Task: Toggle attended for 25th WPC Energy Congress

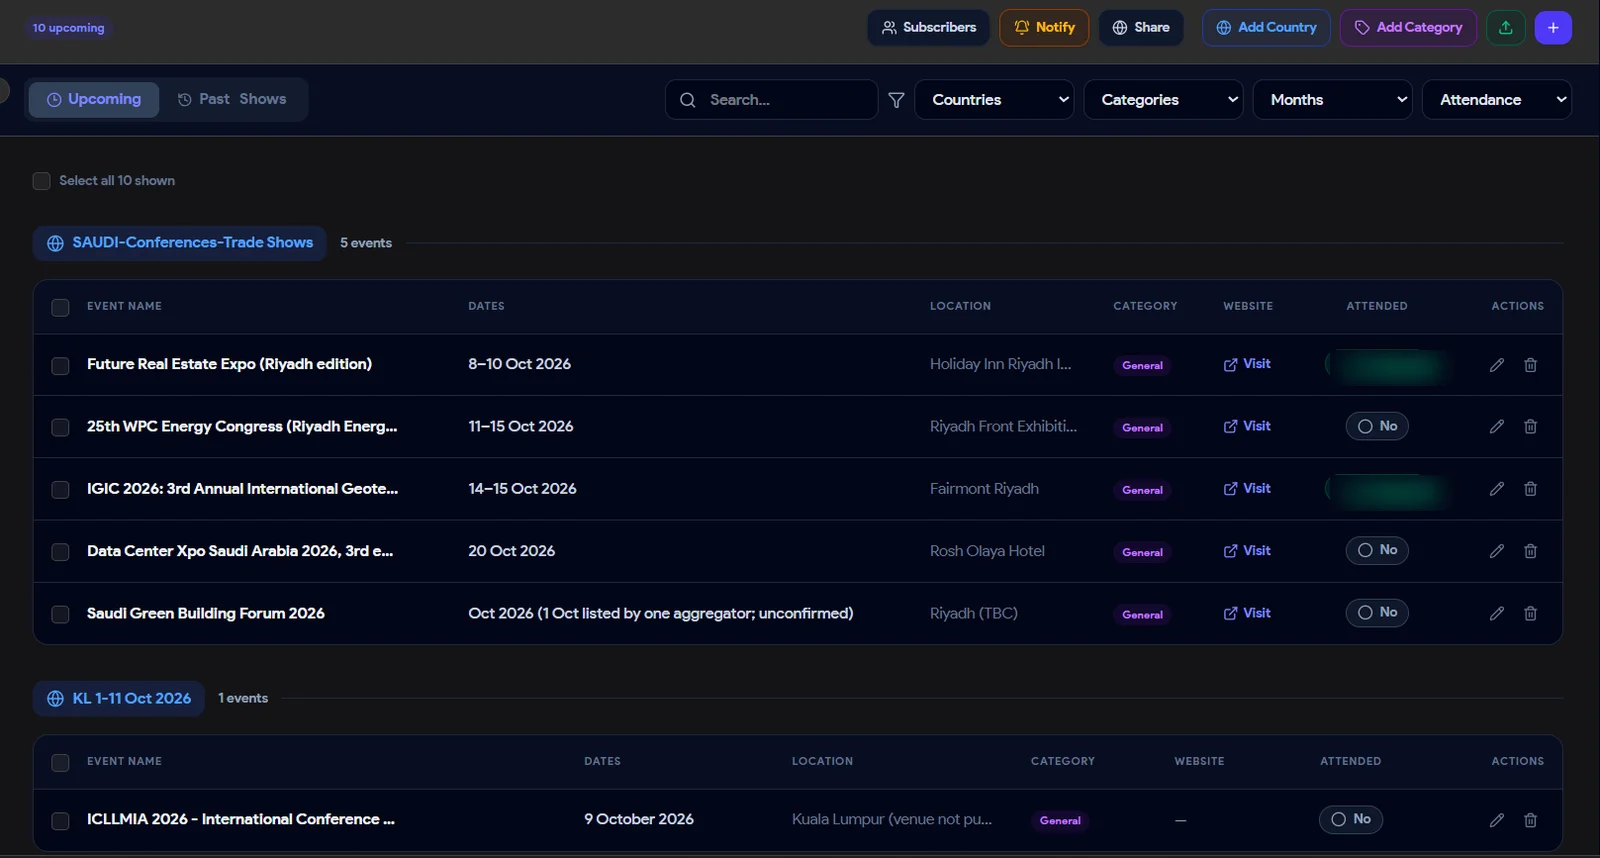Action: click(1377, 426)
